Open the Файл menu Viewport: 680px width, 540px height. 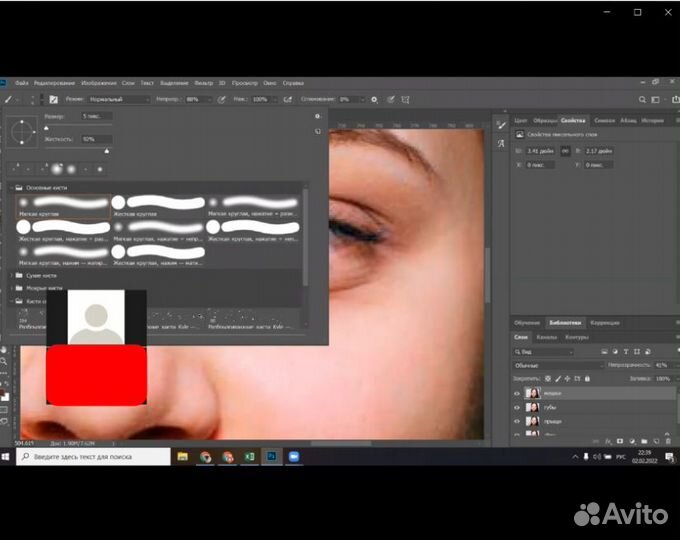click(22, 83)
